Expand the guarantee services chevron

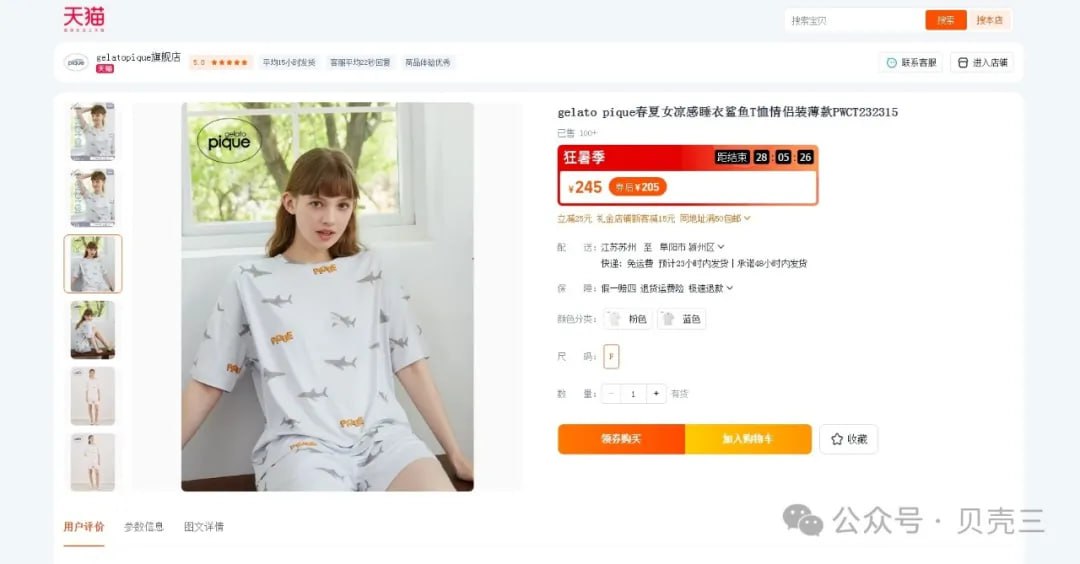(729, 288)
